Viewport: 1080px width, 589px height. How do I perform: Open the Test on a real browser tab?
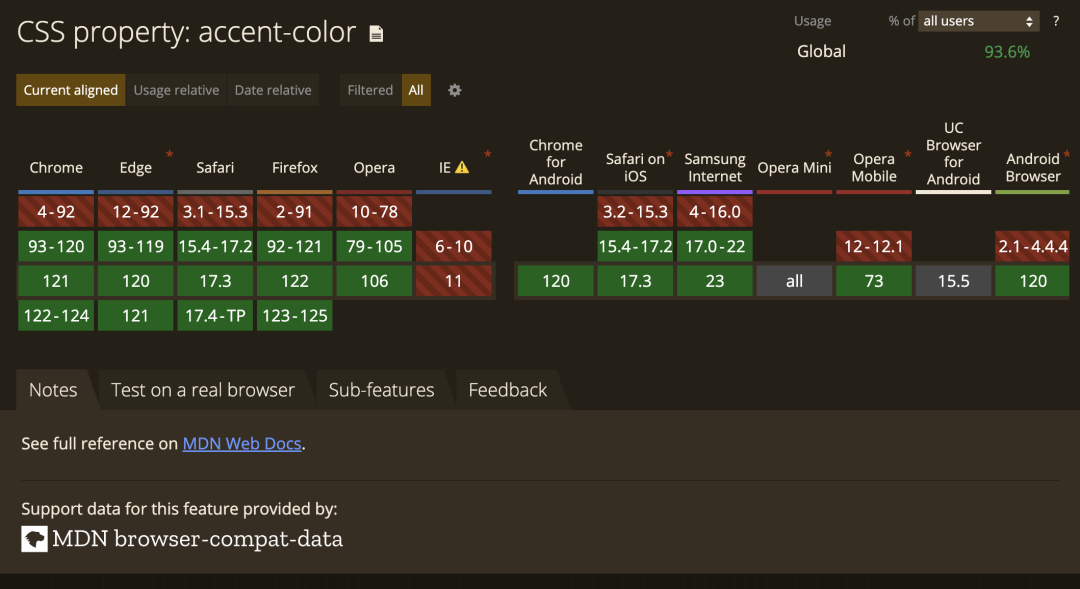point(202,390)
